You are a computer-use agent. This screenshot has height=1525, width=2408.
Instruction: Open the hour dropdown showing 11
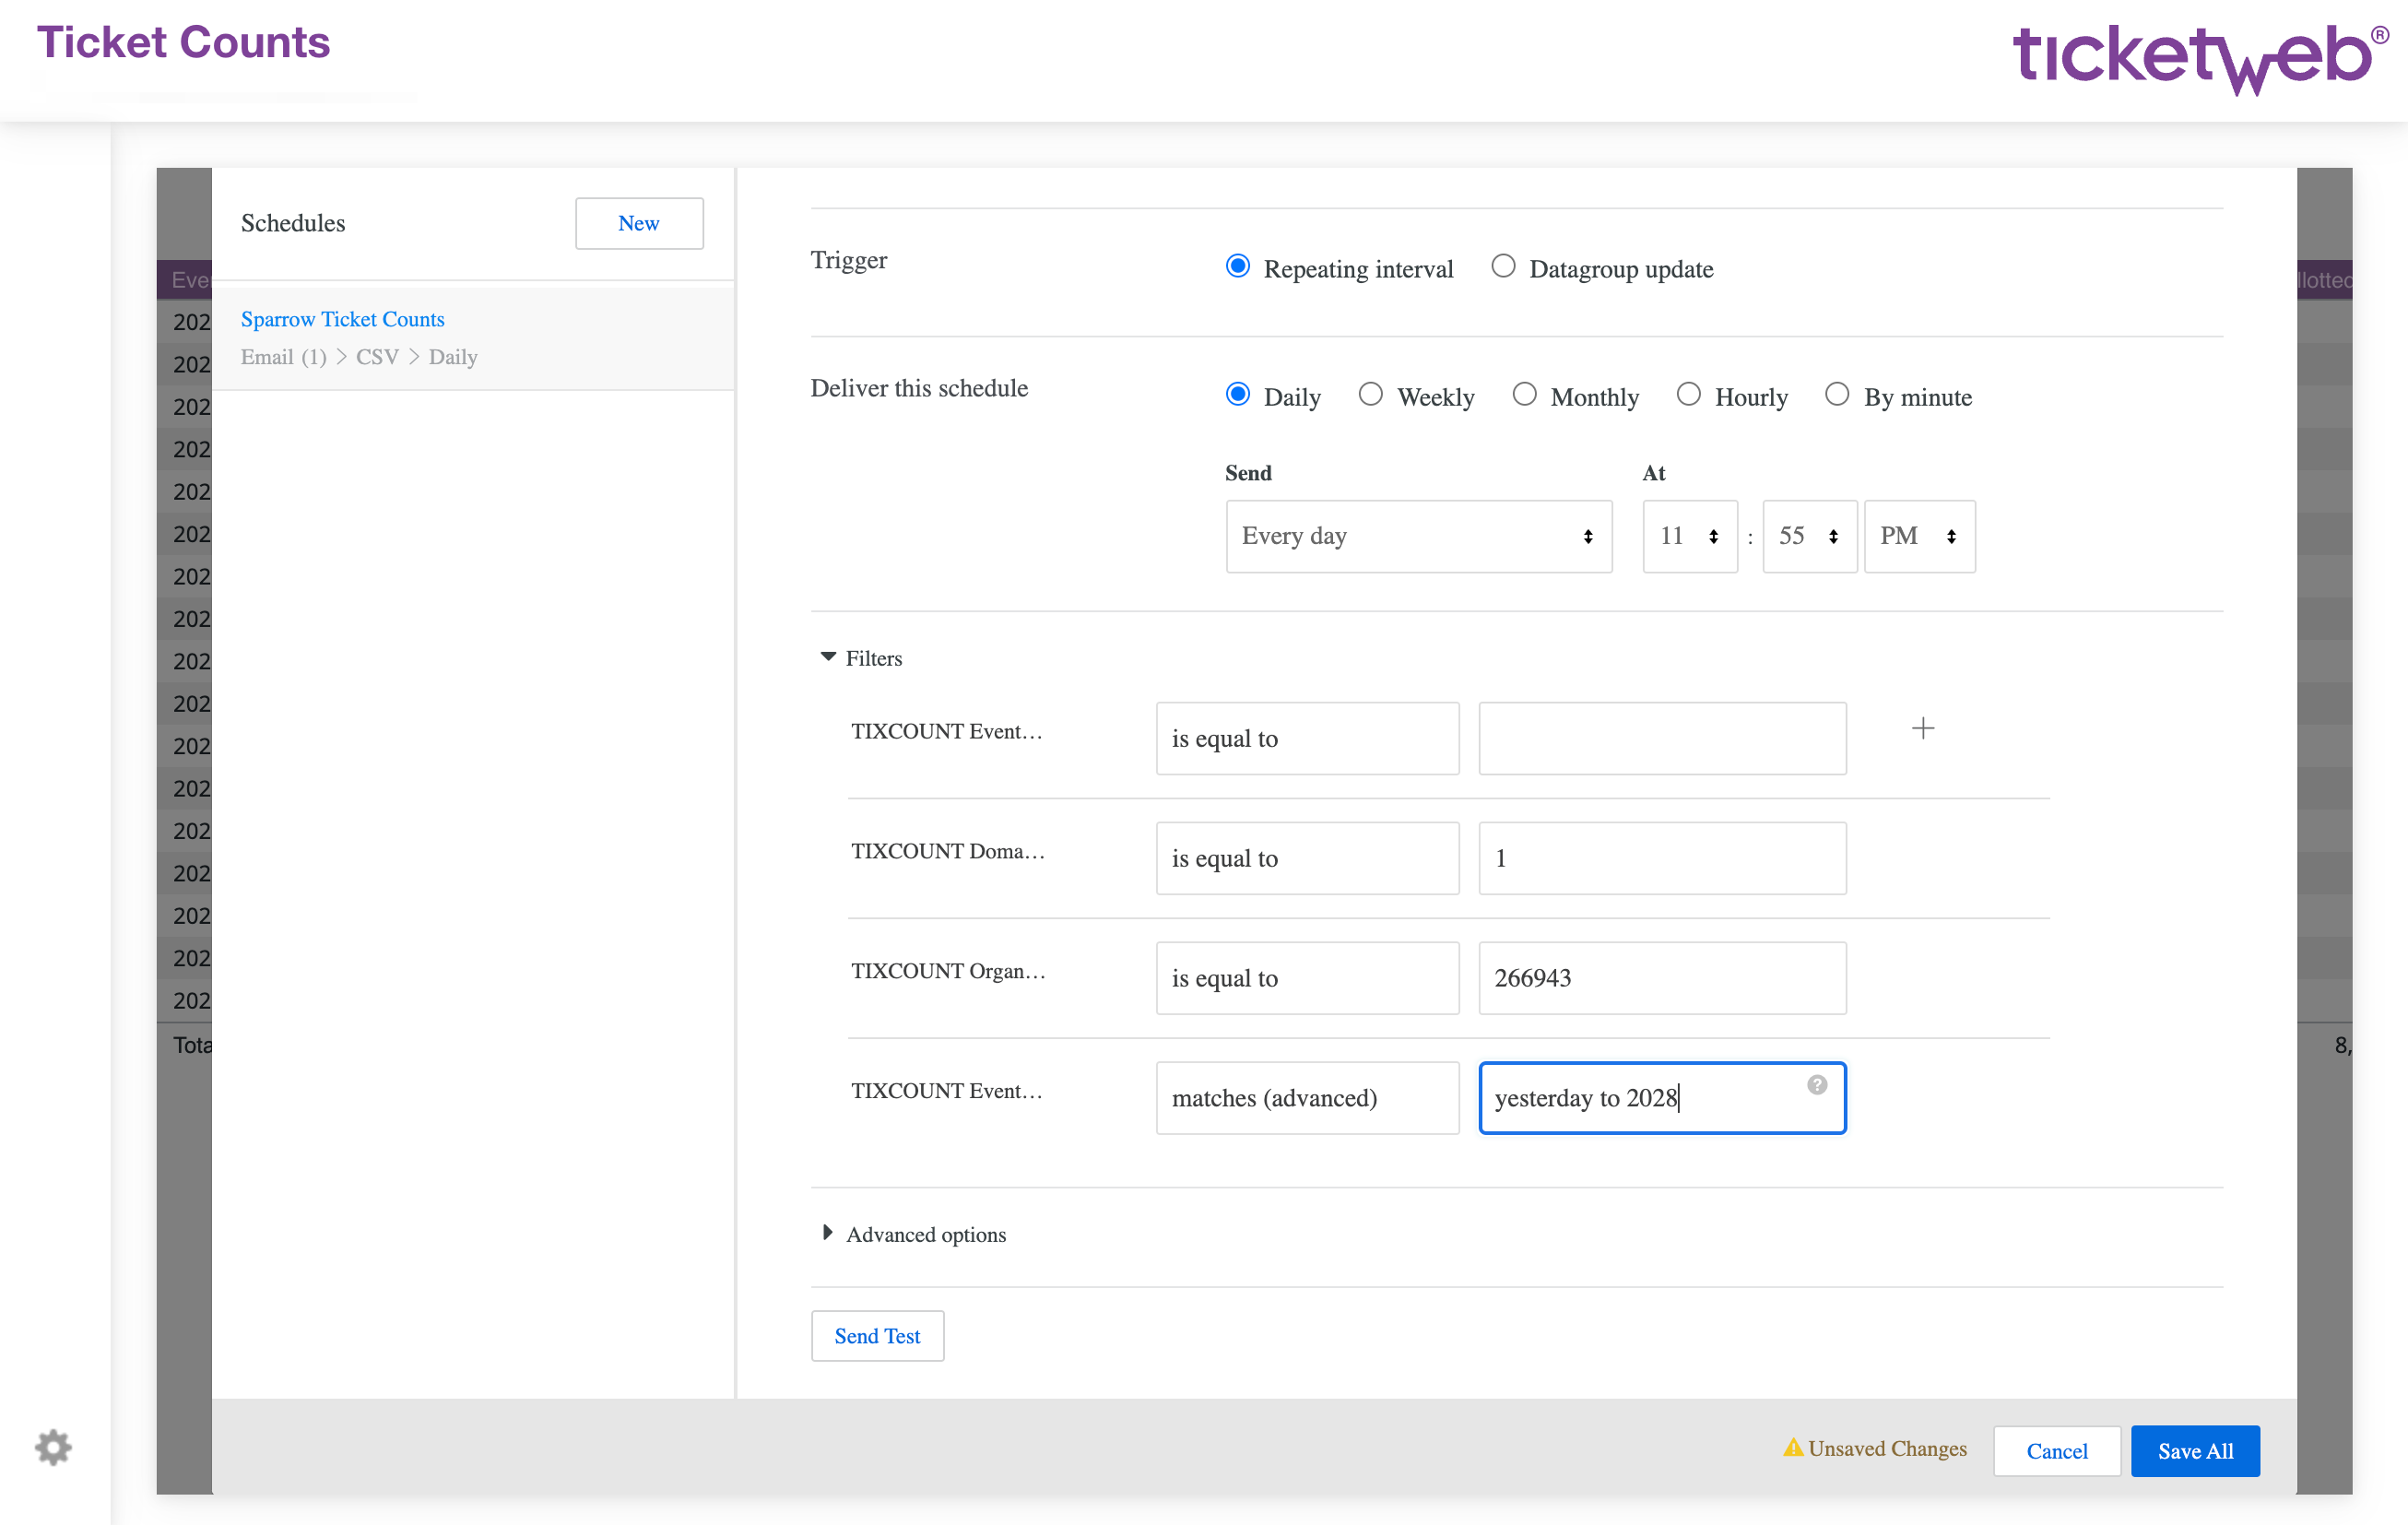1689,536
